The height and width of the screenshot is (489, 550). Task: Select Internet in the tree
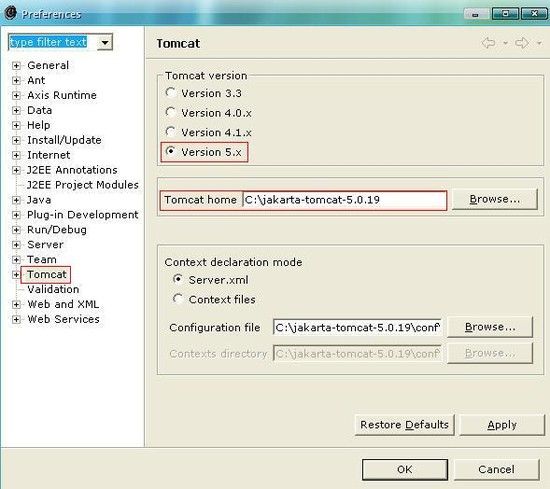pos(49,155)
